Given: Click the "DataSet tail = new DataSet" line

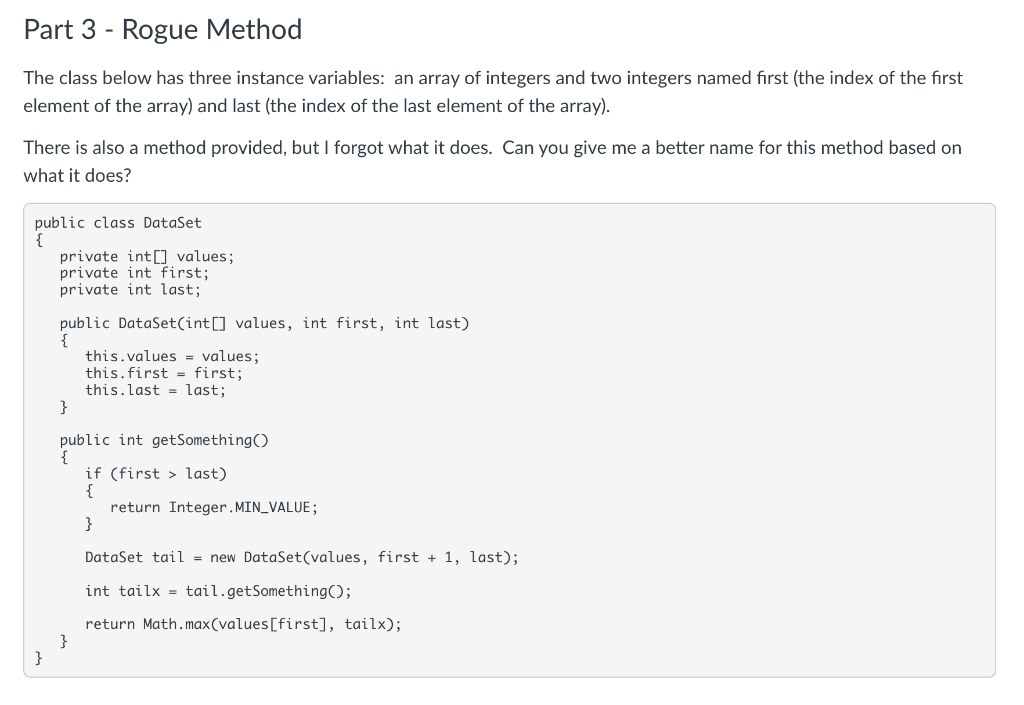Looking at the screenshot, I should (x=302, y=557).
